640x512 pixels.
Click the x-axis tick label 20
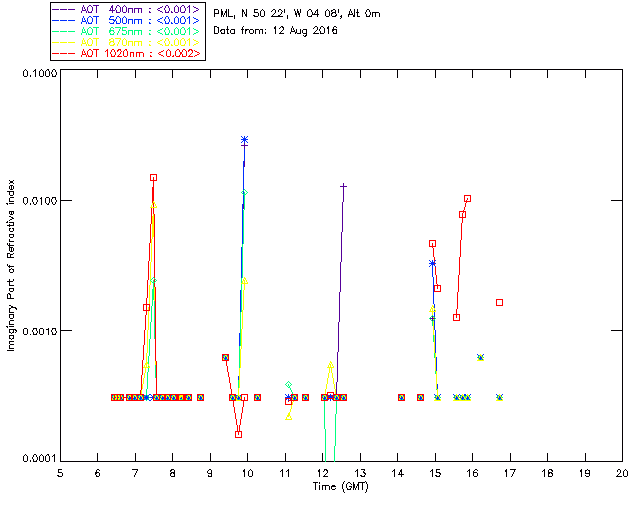pos(622,473)
